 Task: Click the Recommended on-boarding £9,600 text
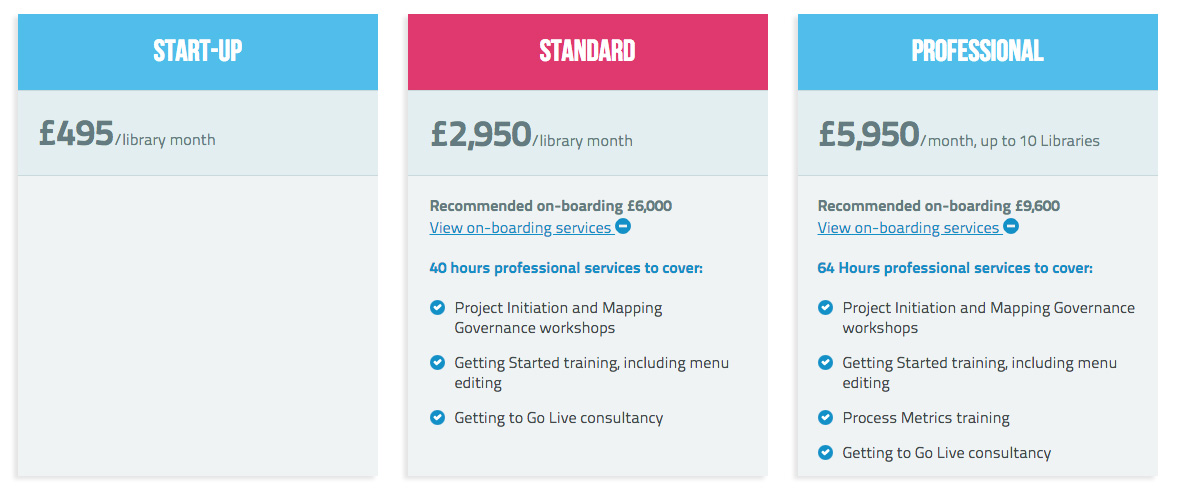[x=938, y=206]
